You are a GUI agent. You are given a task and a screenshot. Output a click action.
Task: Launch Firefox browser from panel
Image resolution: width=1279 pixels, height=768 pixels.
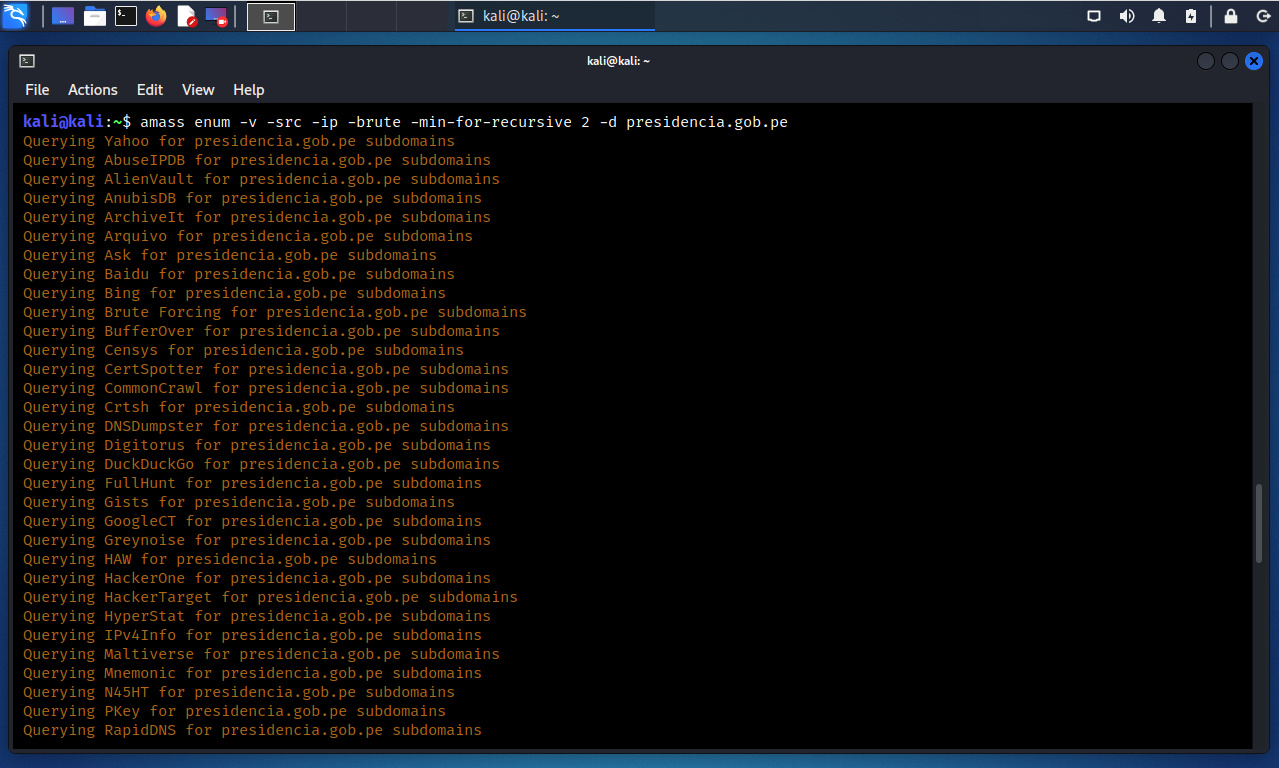(156, 16)
